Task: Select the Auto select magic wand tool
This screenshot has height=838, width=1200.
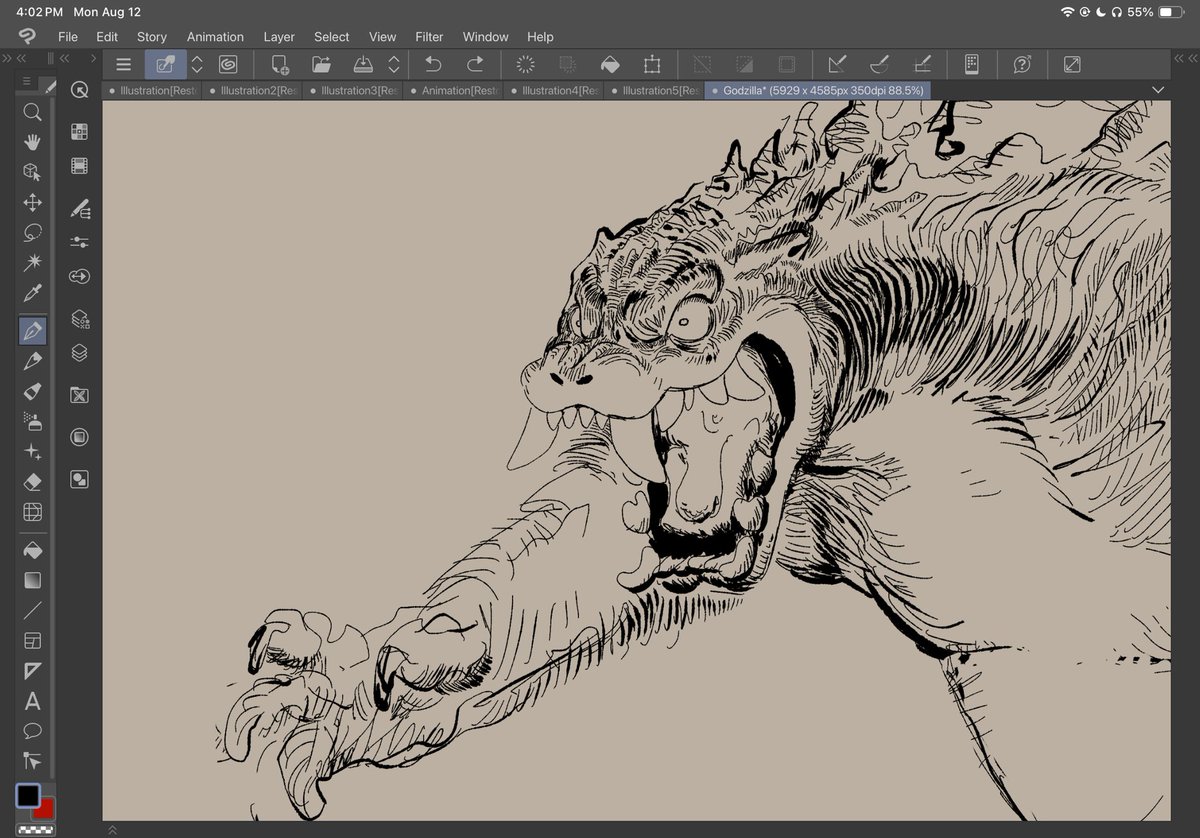Action: [32, 263]
